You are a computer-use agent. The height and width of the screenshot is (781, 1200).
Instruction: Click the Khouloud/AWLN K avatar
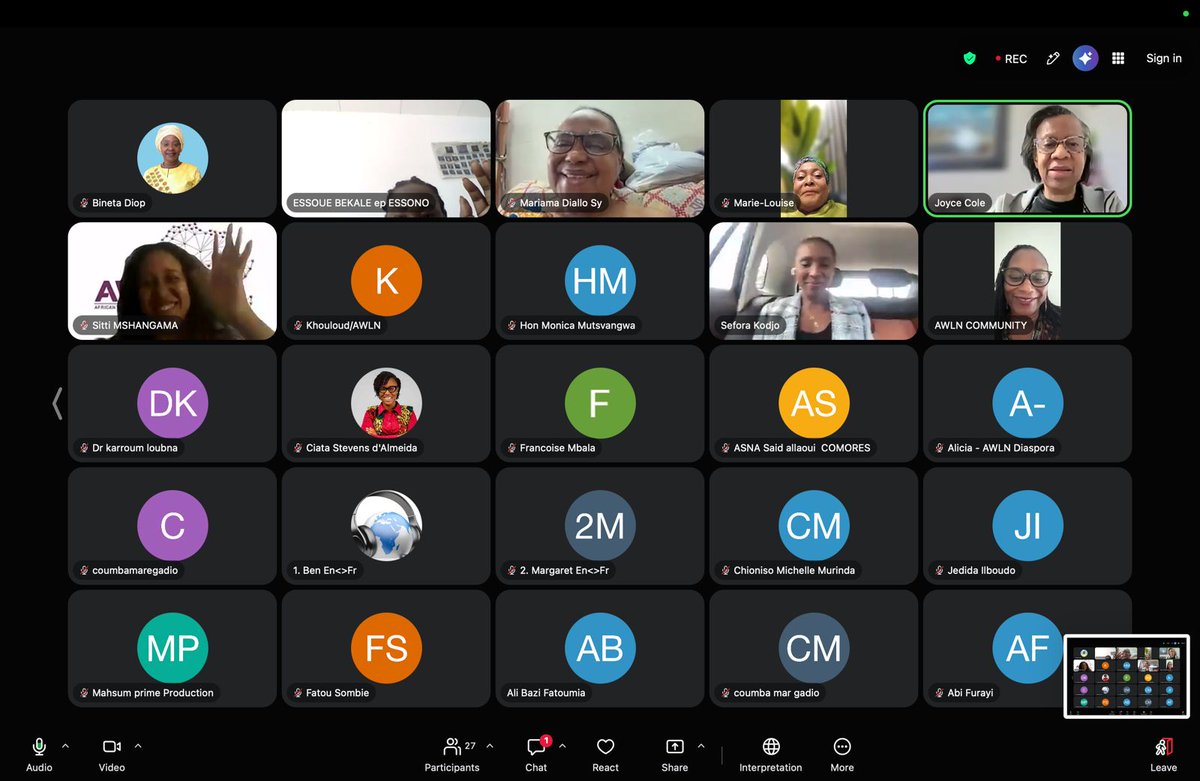click(386, 281)
